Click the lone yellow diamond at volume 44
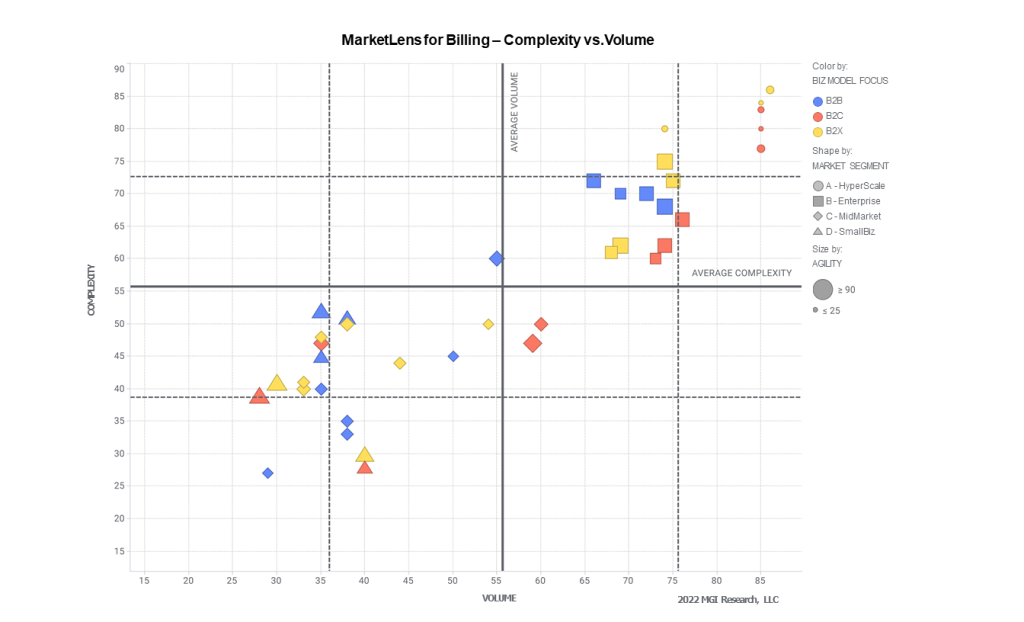This screenshot has width=1024, height=622. 400,363
